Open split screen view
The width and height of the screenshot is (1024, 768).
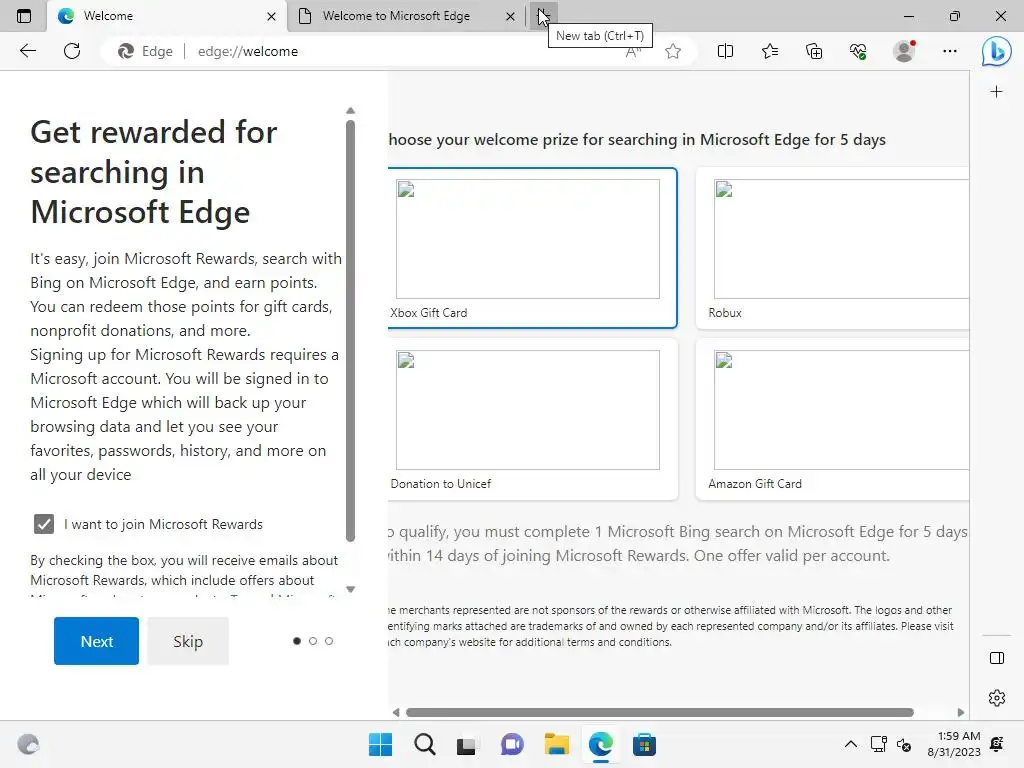[725, 51]
